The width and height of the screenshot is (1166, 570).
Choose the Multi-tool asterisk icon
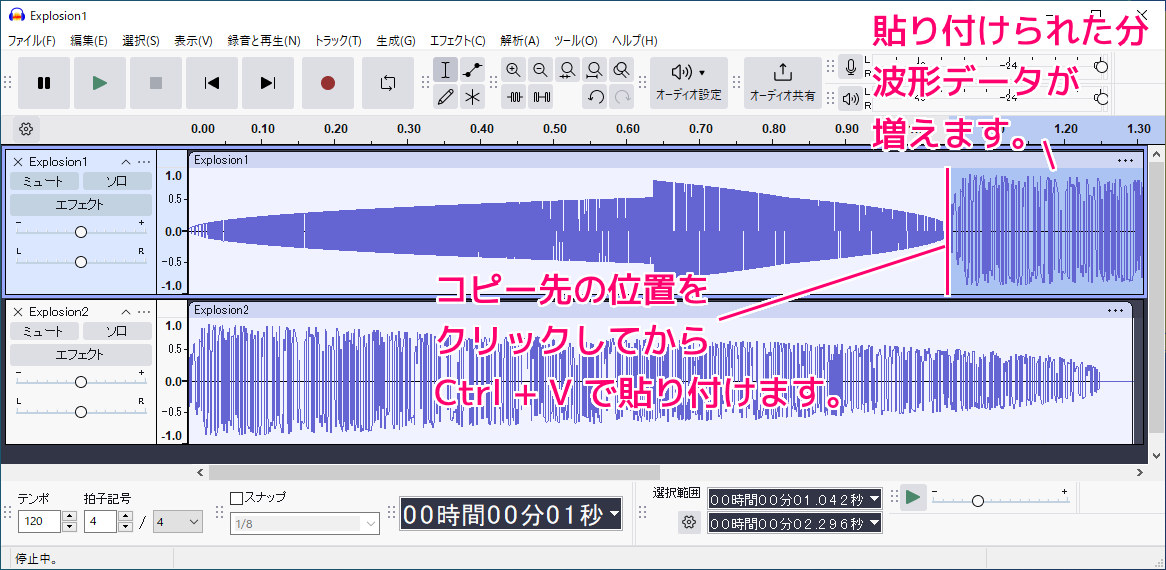(473, 97)
